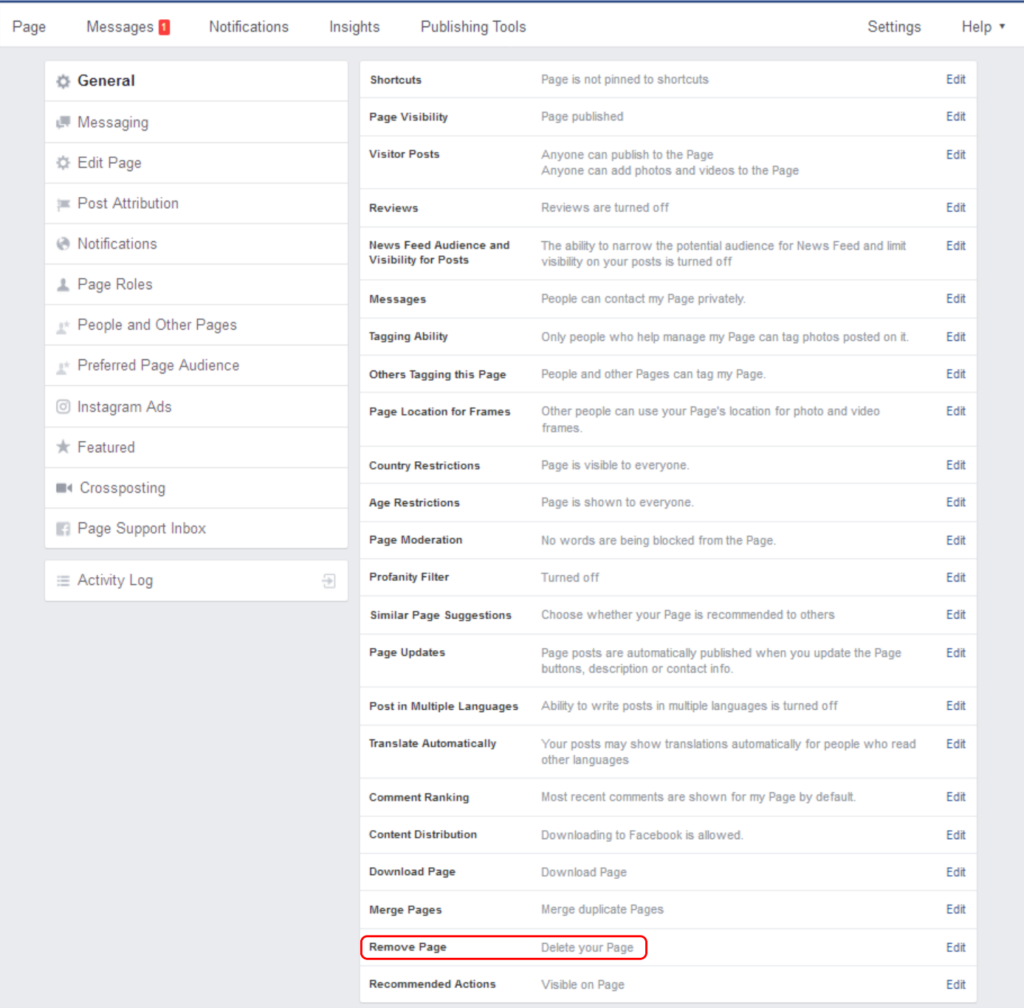Click the gear icon beside General
Screen dimensions: 1024x1008
coord(63,81)
